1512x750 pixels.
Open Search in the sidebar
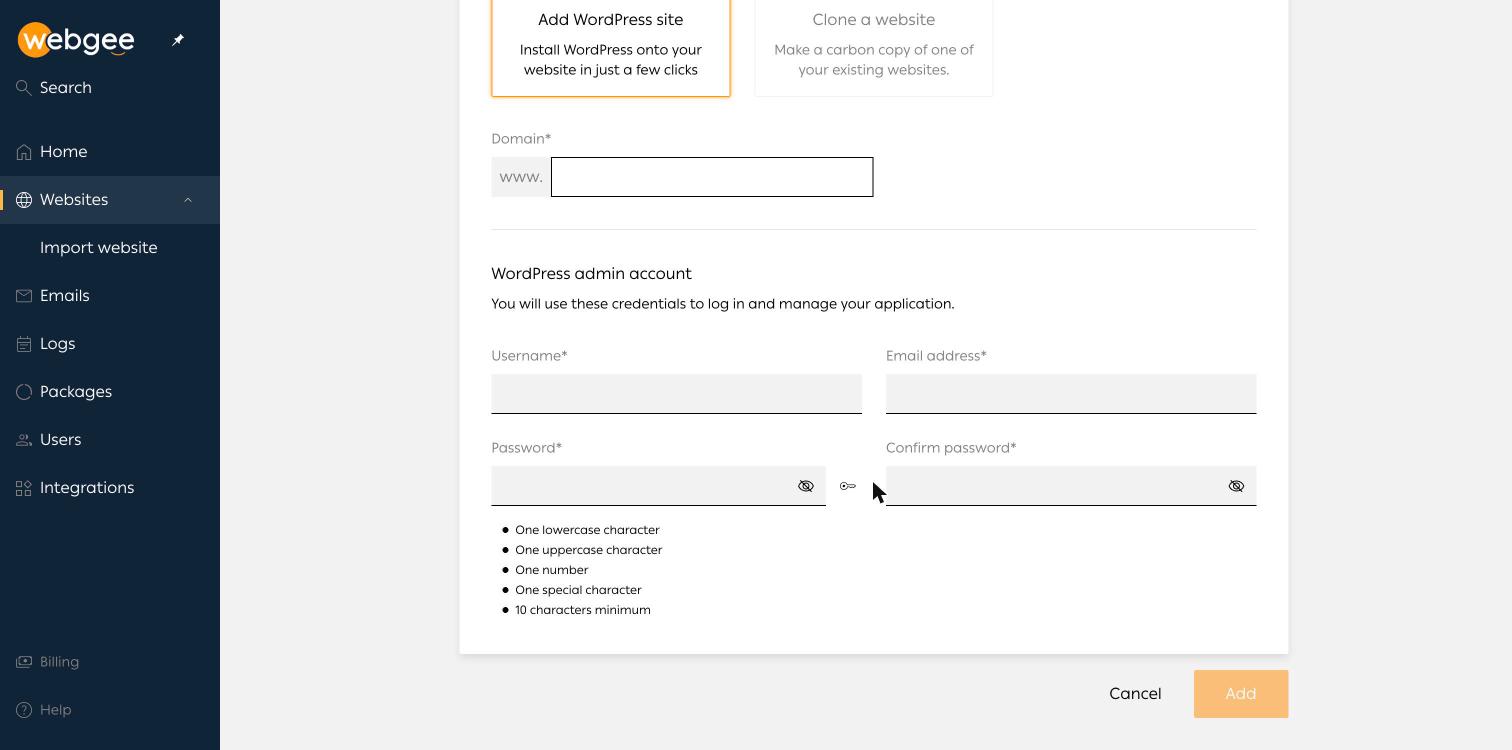[x=110, y=88]
